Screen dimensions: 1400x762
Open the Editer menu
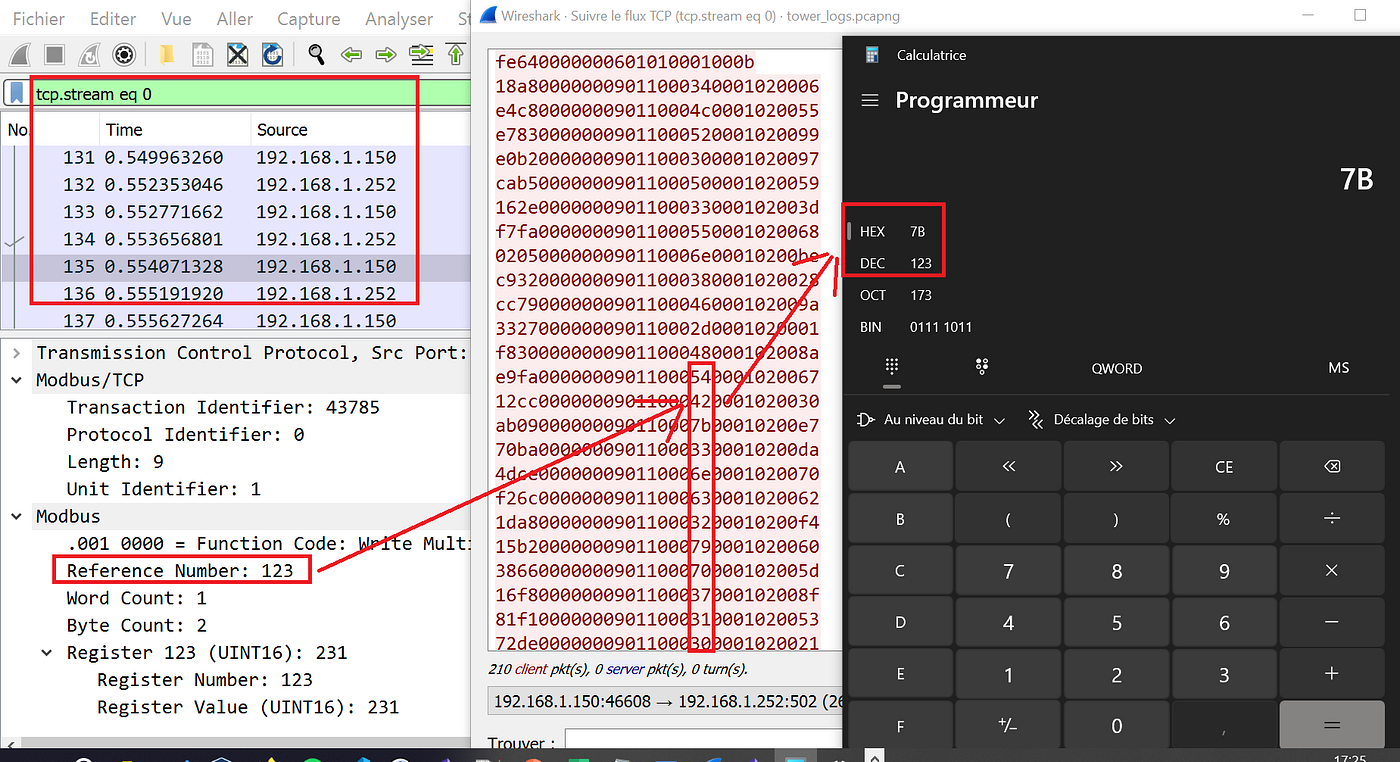click(113, 19)
